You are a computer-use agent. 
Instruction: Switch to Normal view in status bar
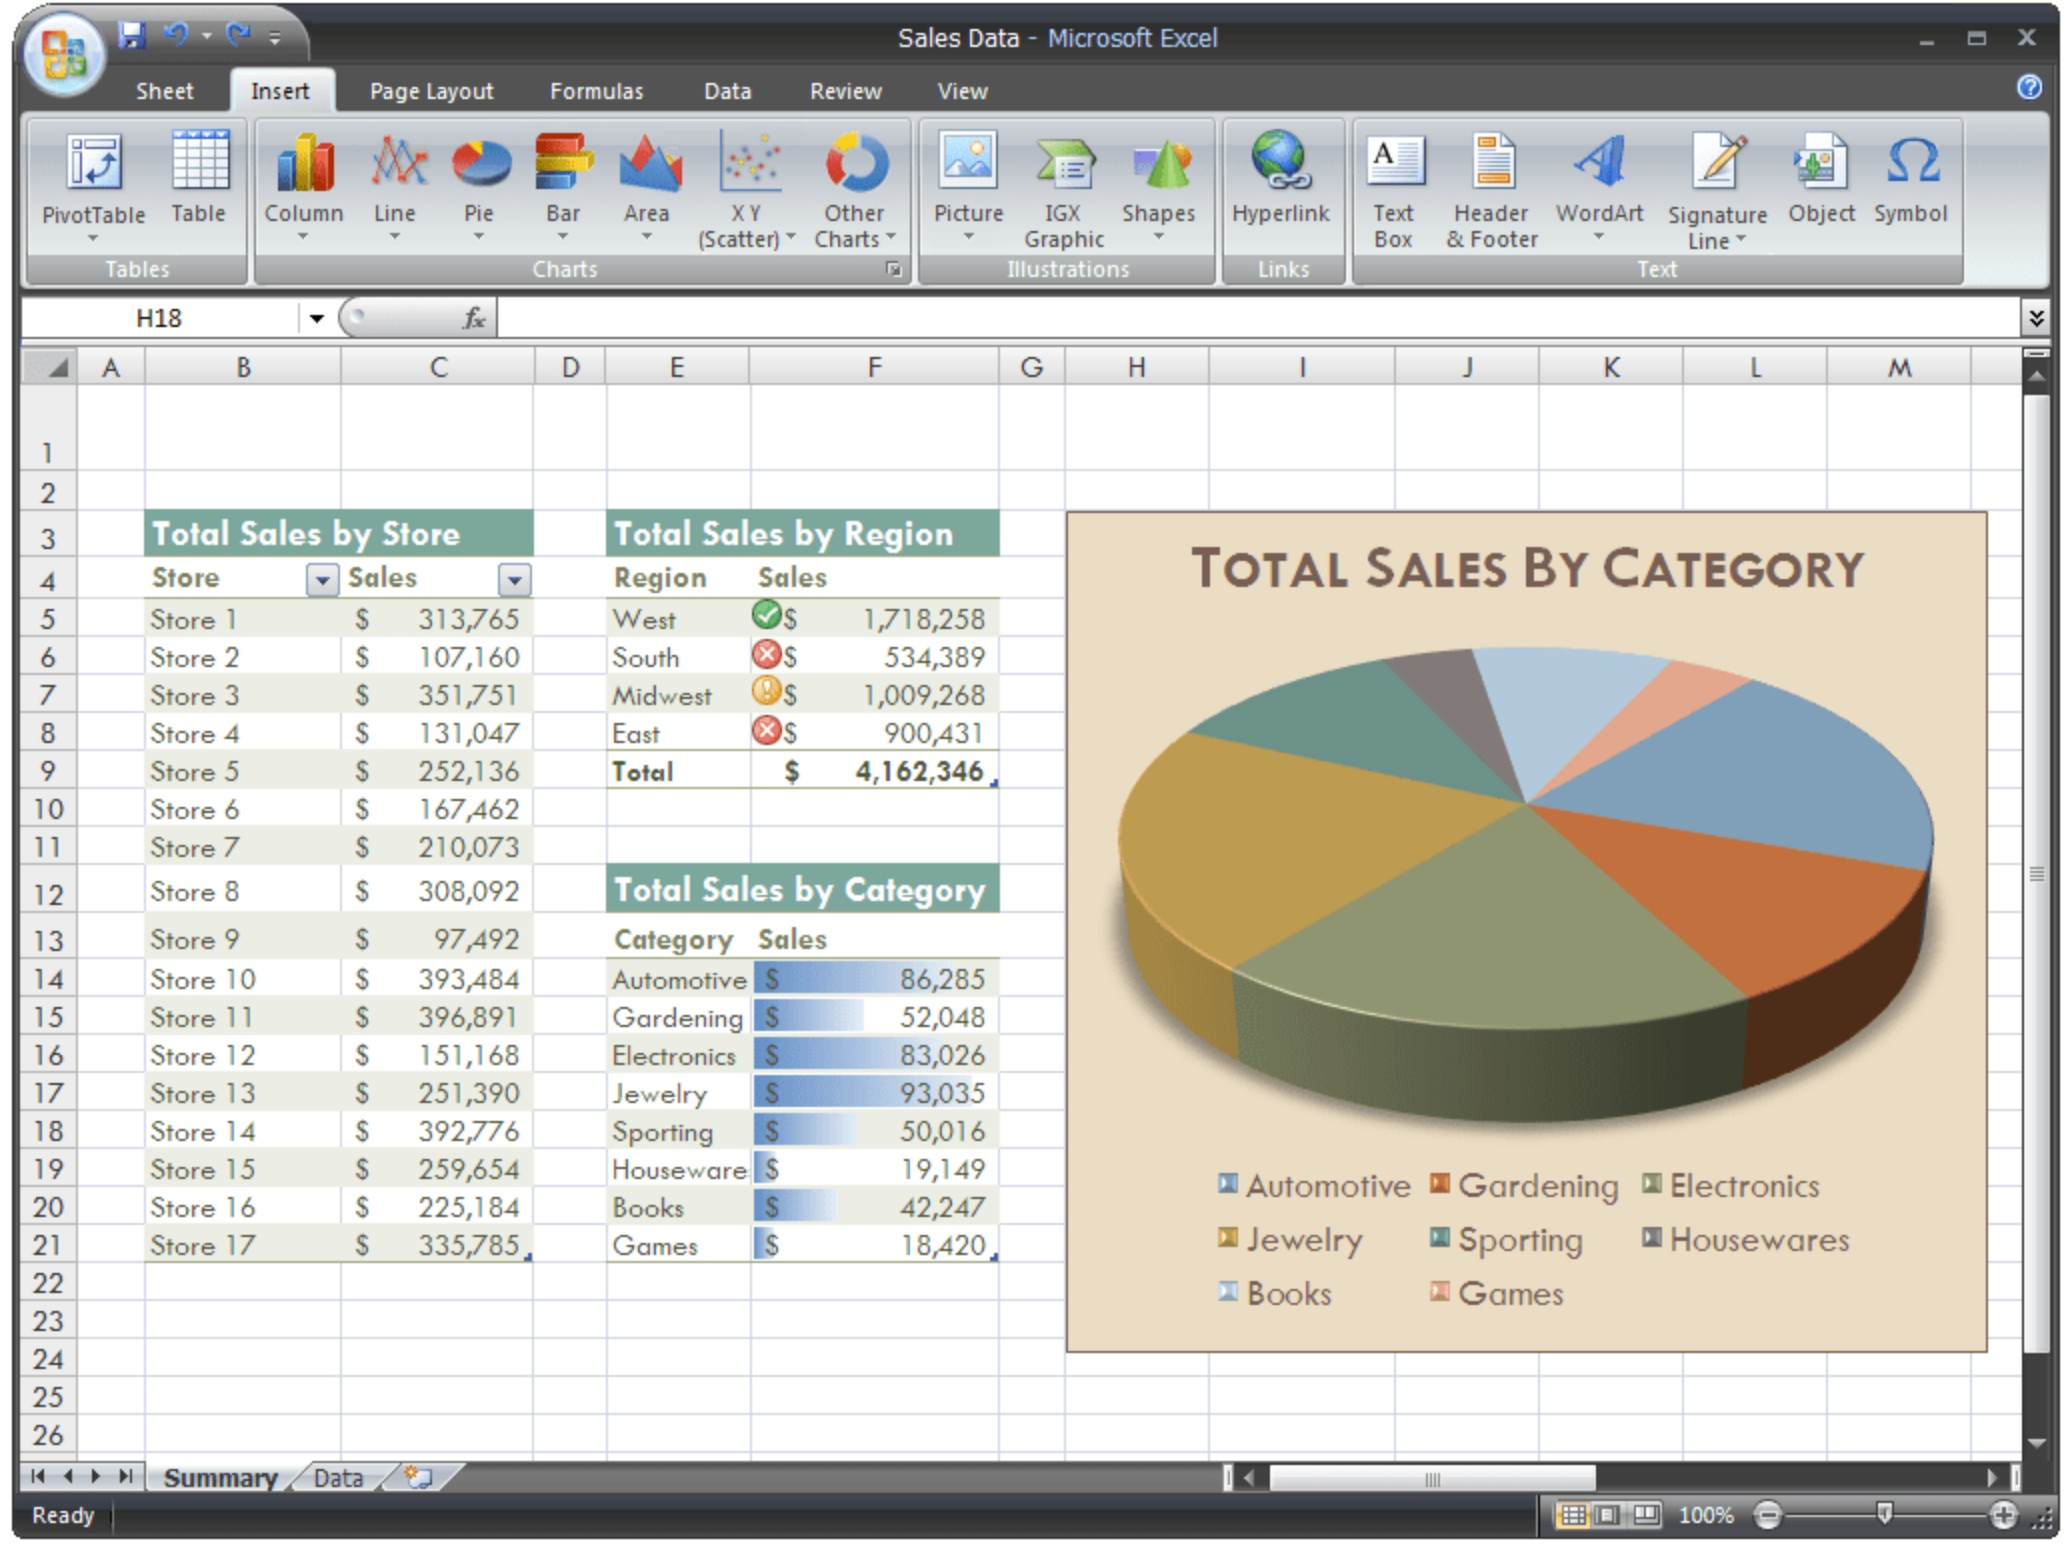pyautogui.click(x=1572, y=1515)
